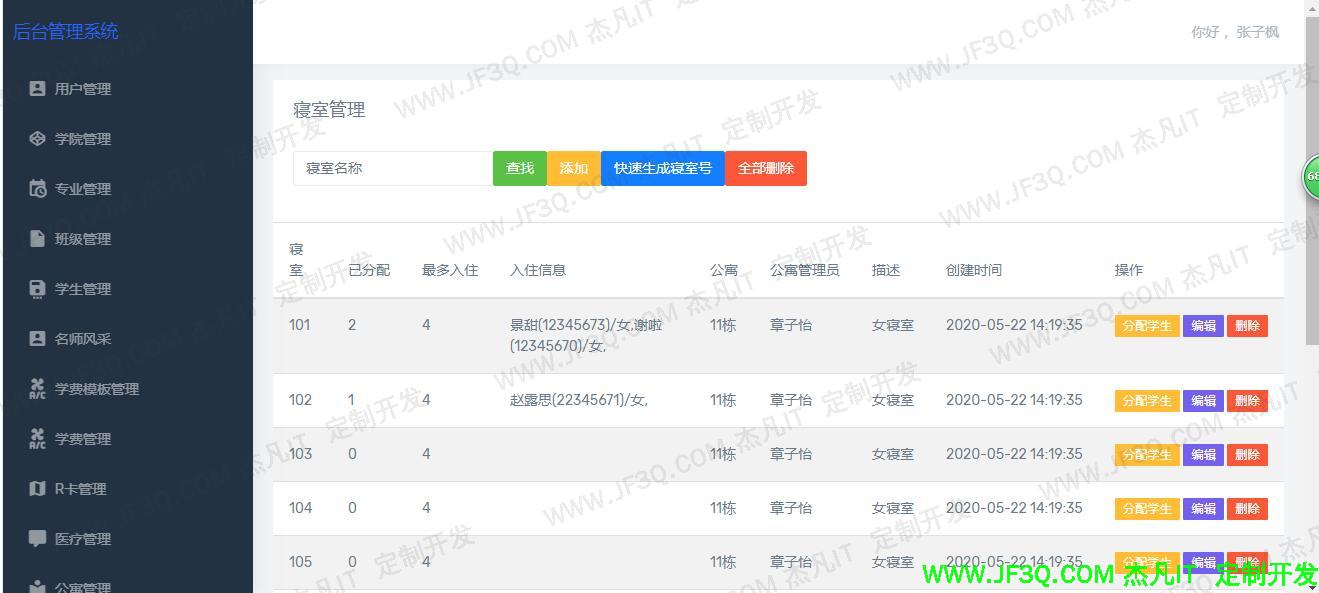1319x593 pixels.
Task: Open the 公寓管理 menu item
Action: pyautogui.click(x=82, y=587)
